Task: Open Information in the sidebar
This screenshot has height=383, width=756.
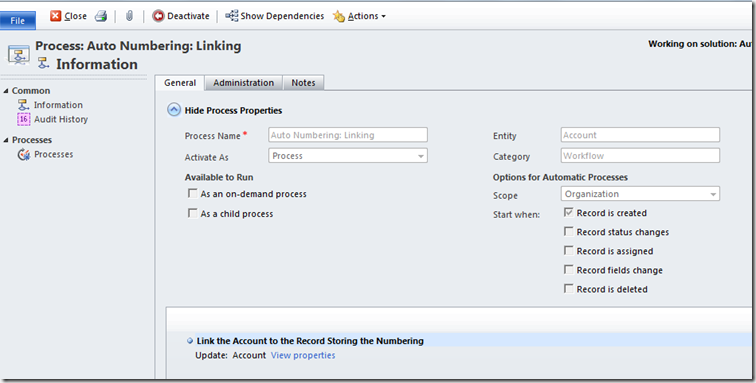Action: (x=58, y=105)
